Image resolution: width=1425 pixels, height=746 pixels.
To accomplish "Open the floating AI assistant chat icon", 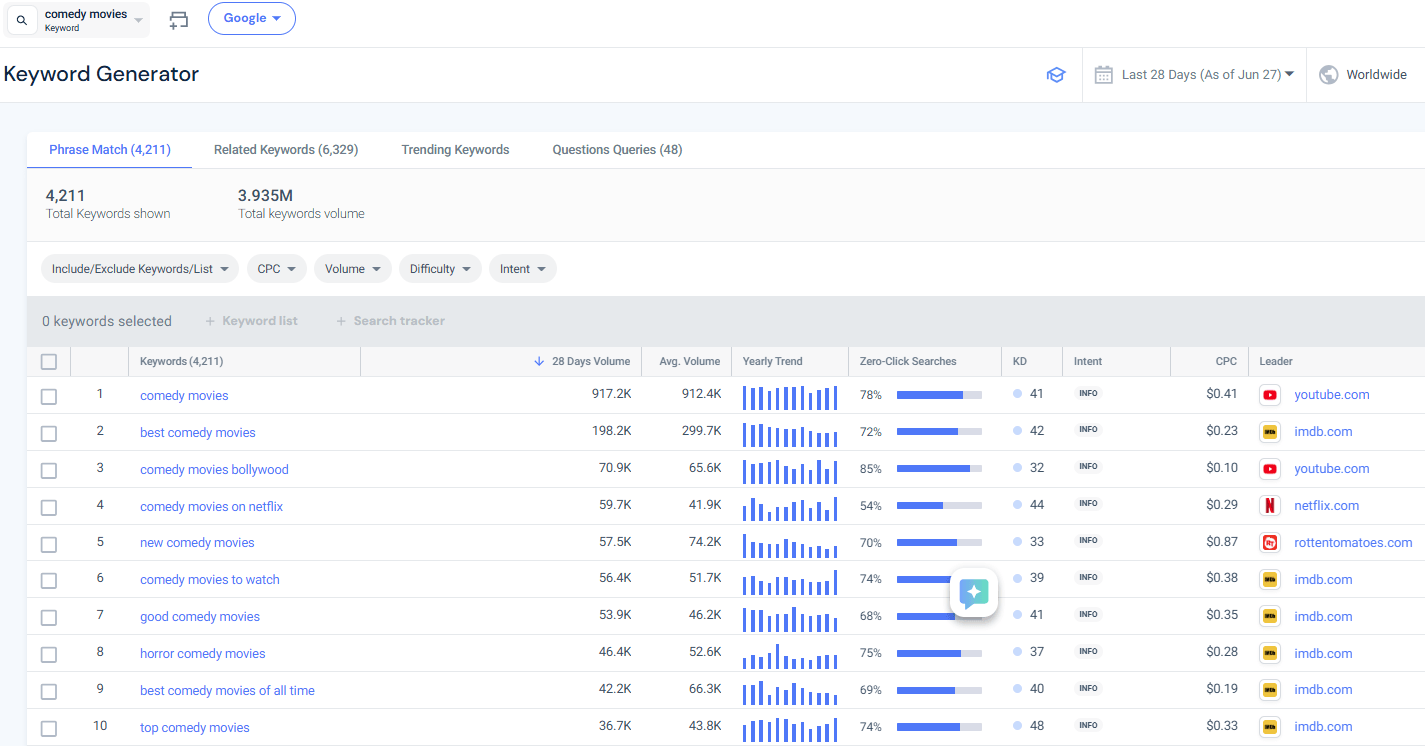I will 974,593.
